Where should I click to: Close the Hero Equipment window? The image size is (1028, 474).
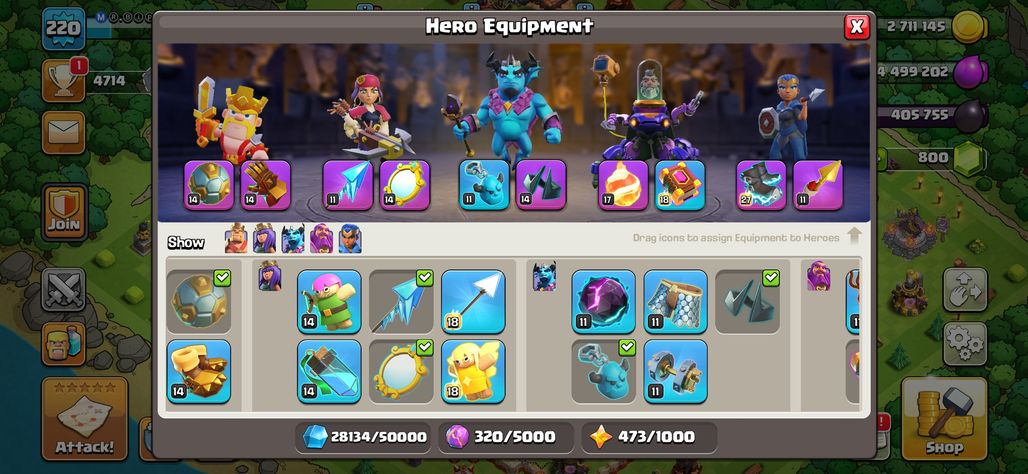click(856, 26)
